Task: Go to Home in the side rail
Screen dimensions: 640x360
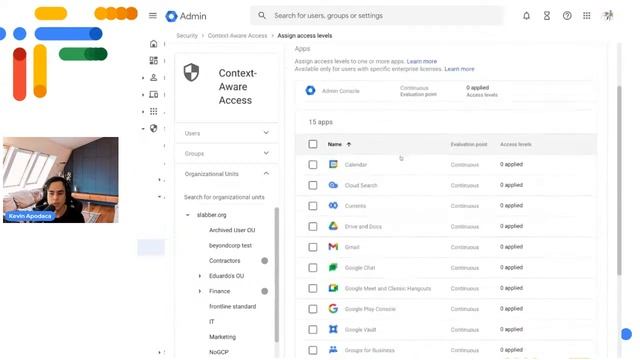Action: pos(153,44)
